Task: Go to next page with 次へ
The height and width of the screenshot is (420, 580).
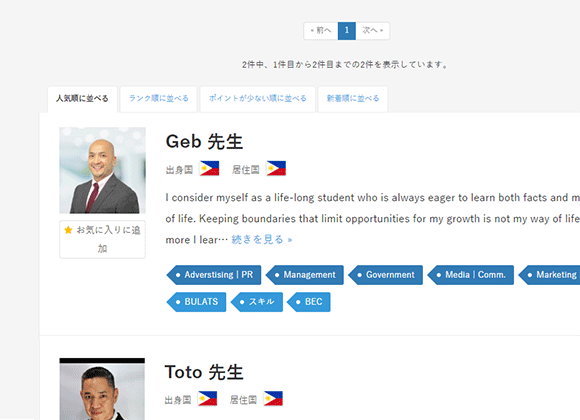Action: pos(372,31)
